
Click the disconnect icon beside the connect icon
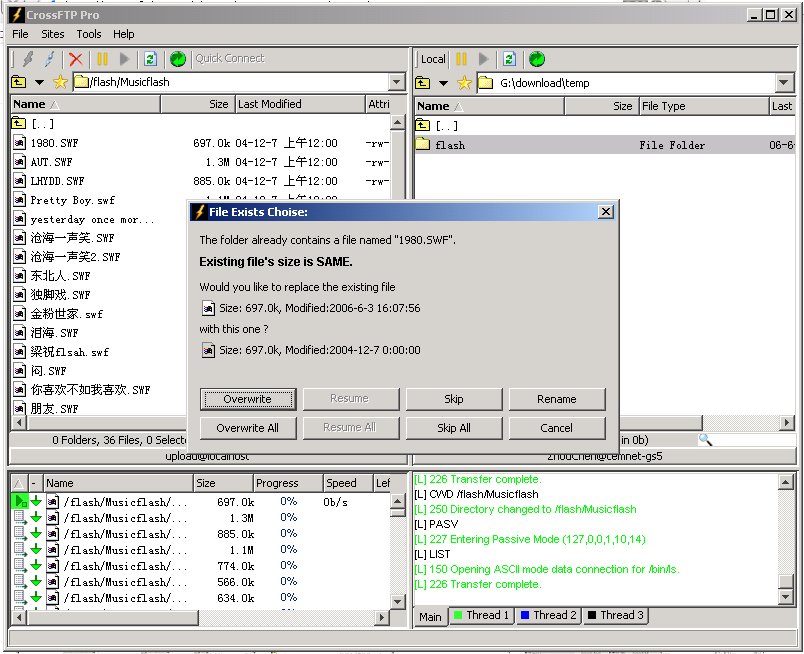[49, 59]
